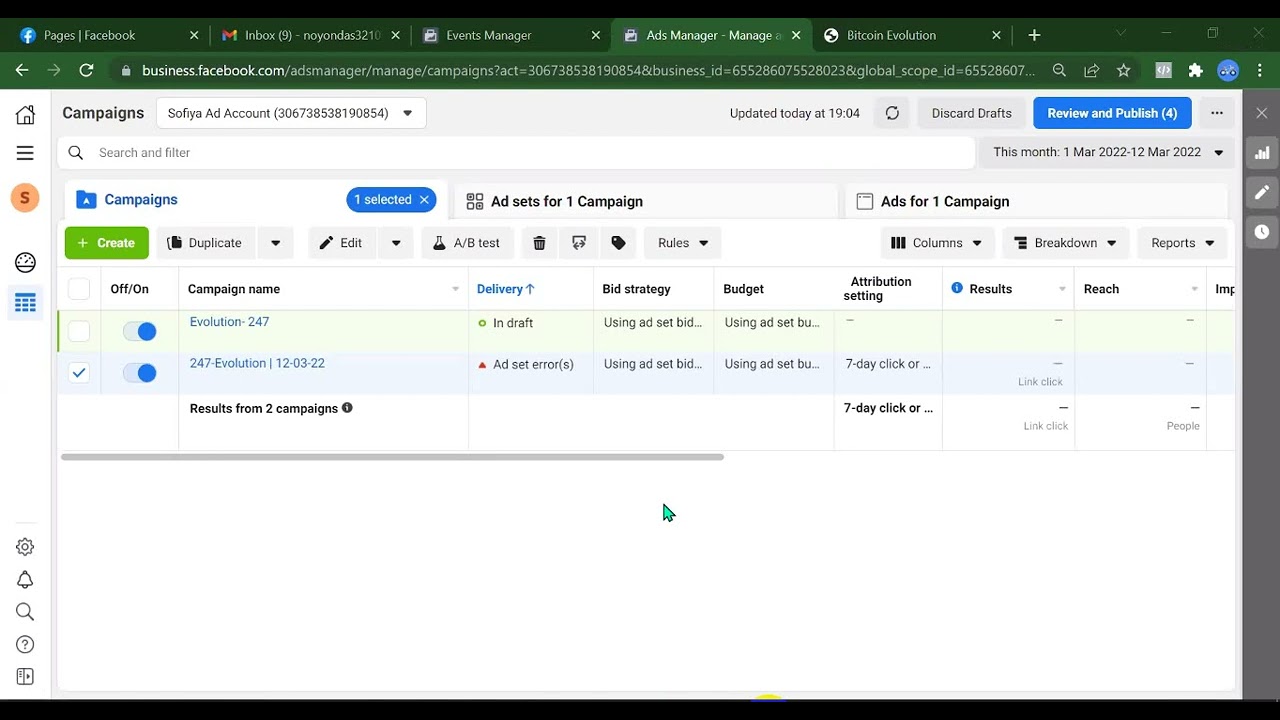
Task: Open notifications bell in left sidebar
Action: point(25,580)
